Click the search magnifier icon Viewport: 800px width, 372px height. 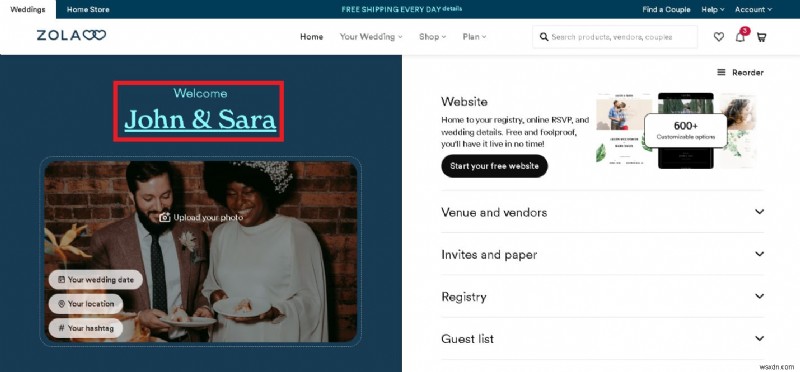point(544,37)
